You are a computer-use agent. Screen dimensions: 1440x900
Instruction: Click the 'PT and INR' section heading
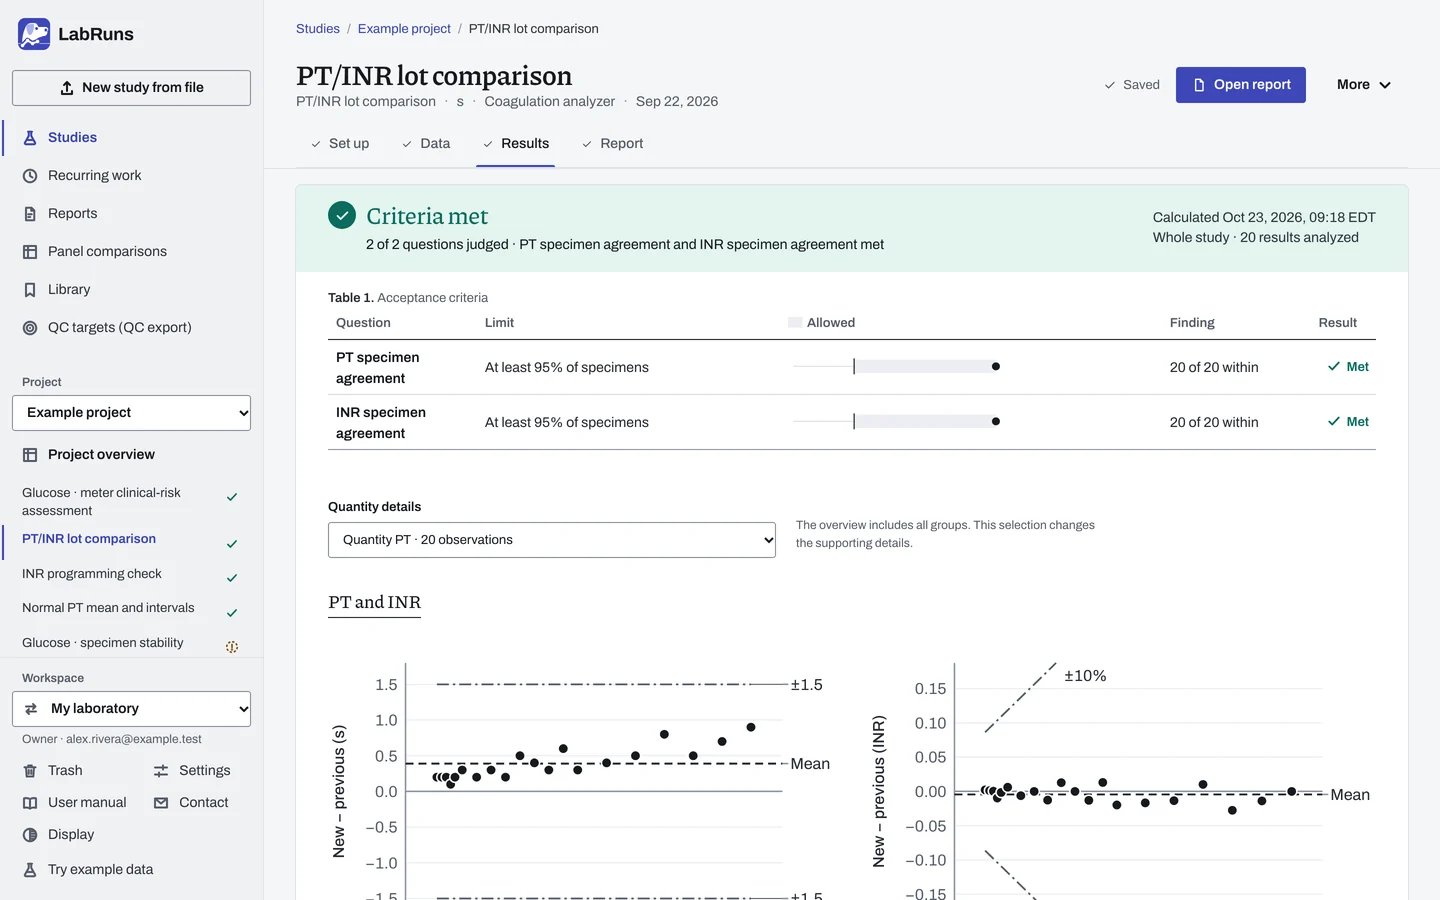tap(375, 602)
